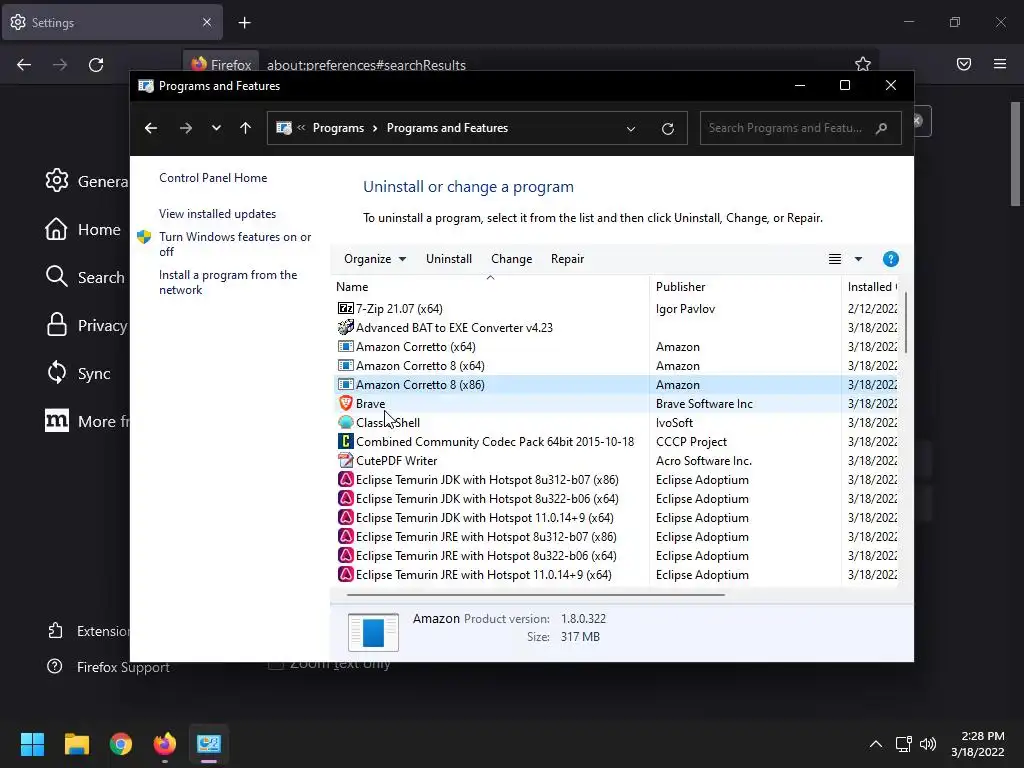Click the Control Panel taskbar icon

click(209, 744)
